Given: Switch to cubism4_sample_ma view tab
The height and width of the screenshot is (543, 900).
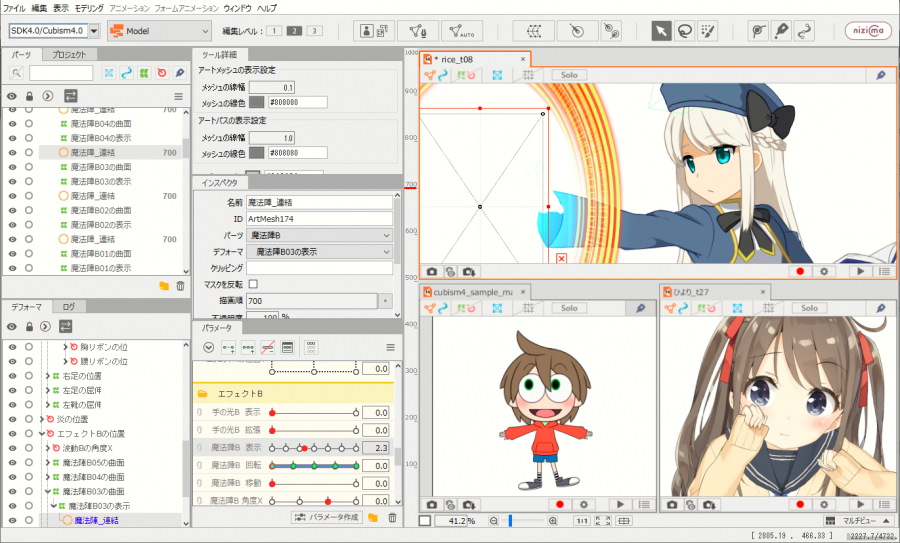Looking at the screenshot, I should pyautogui.click(x=473, y=292).
